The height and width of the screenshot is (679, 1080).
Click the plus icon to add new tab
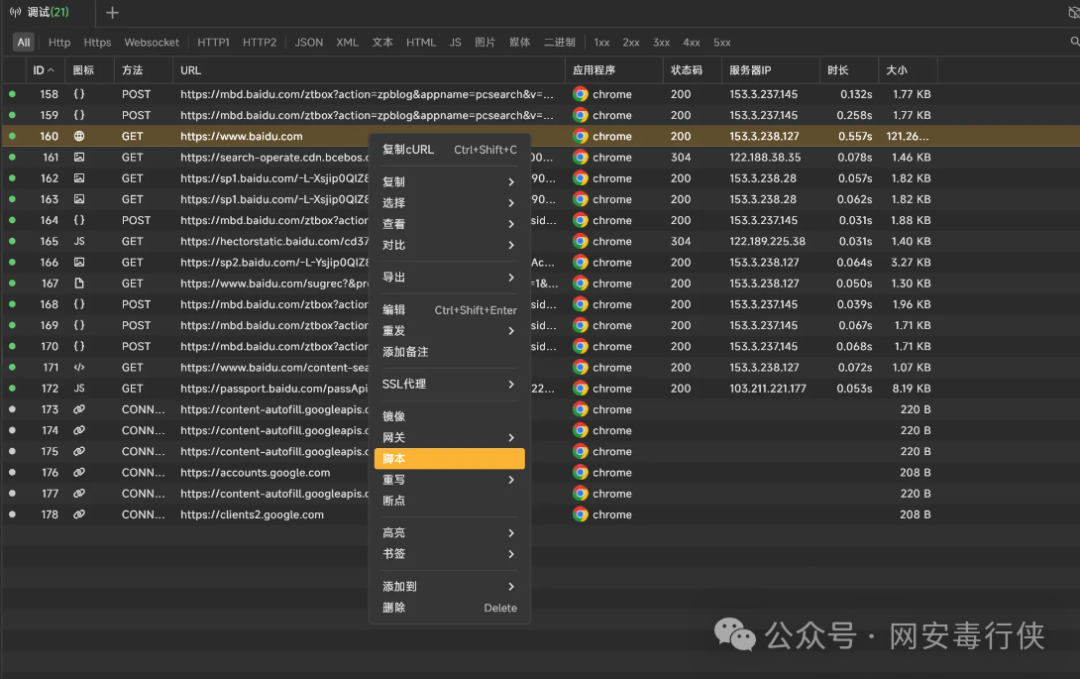[112, 12]
